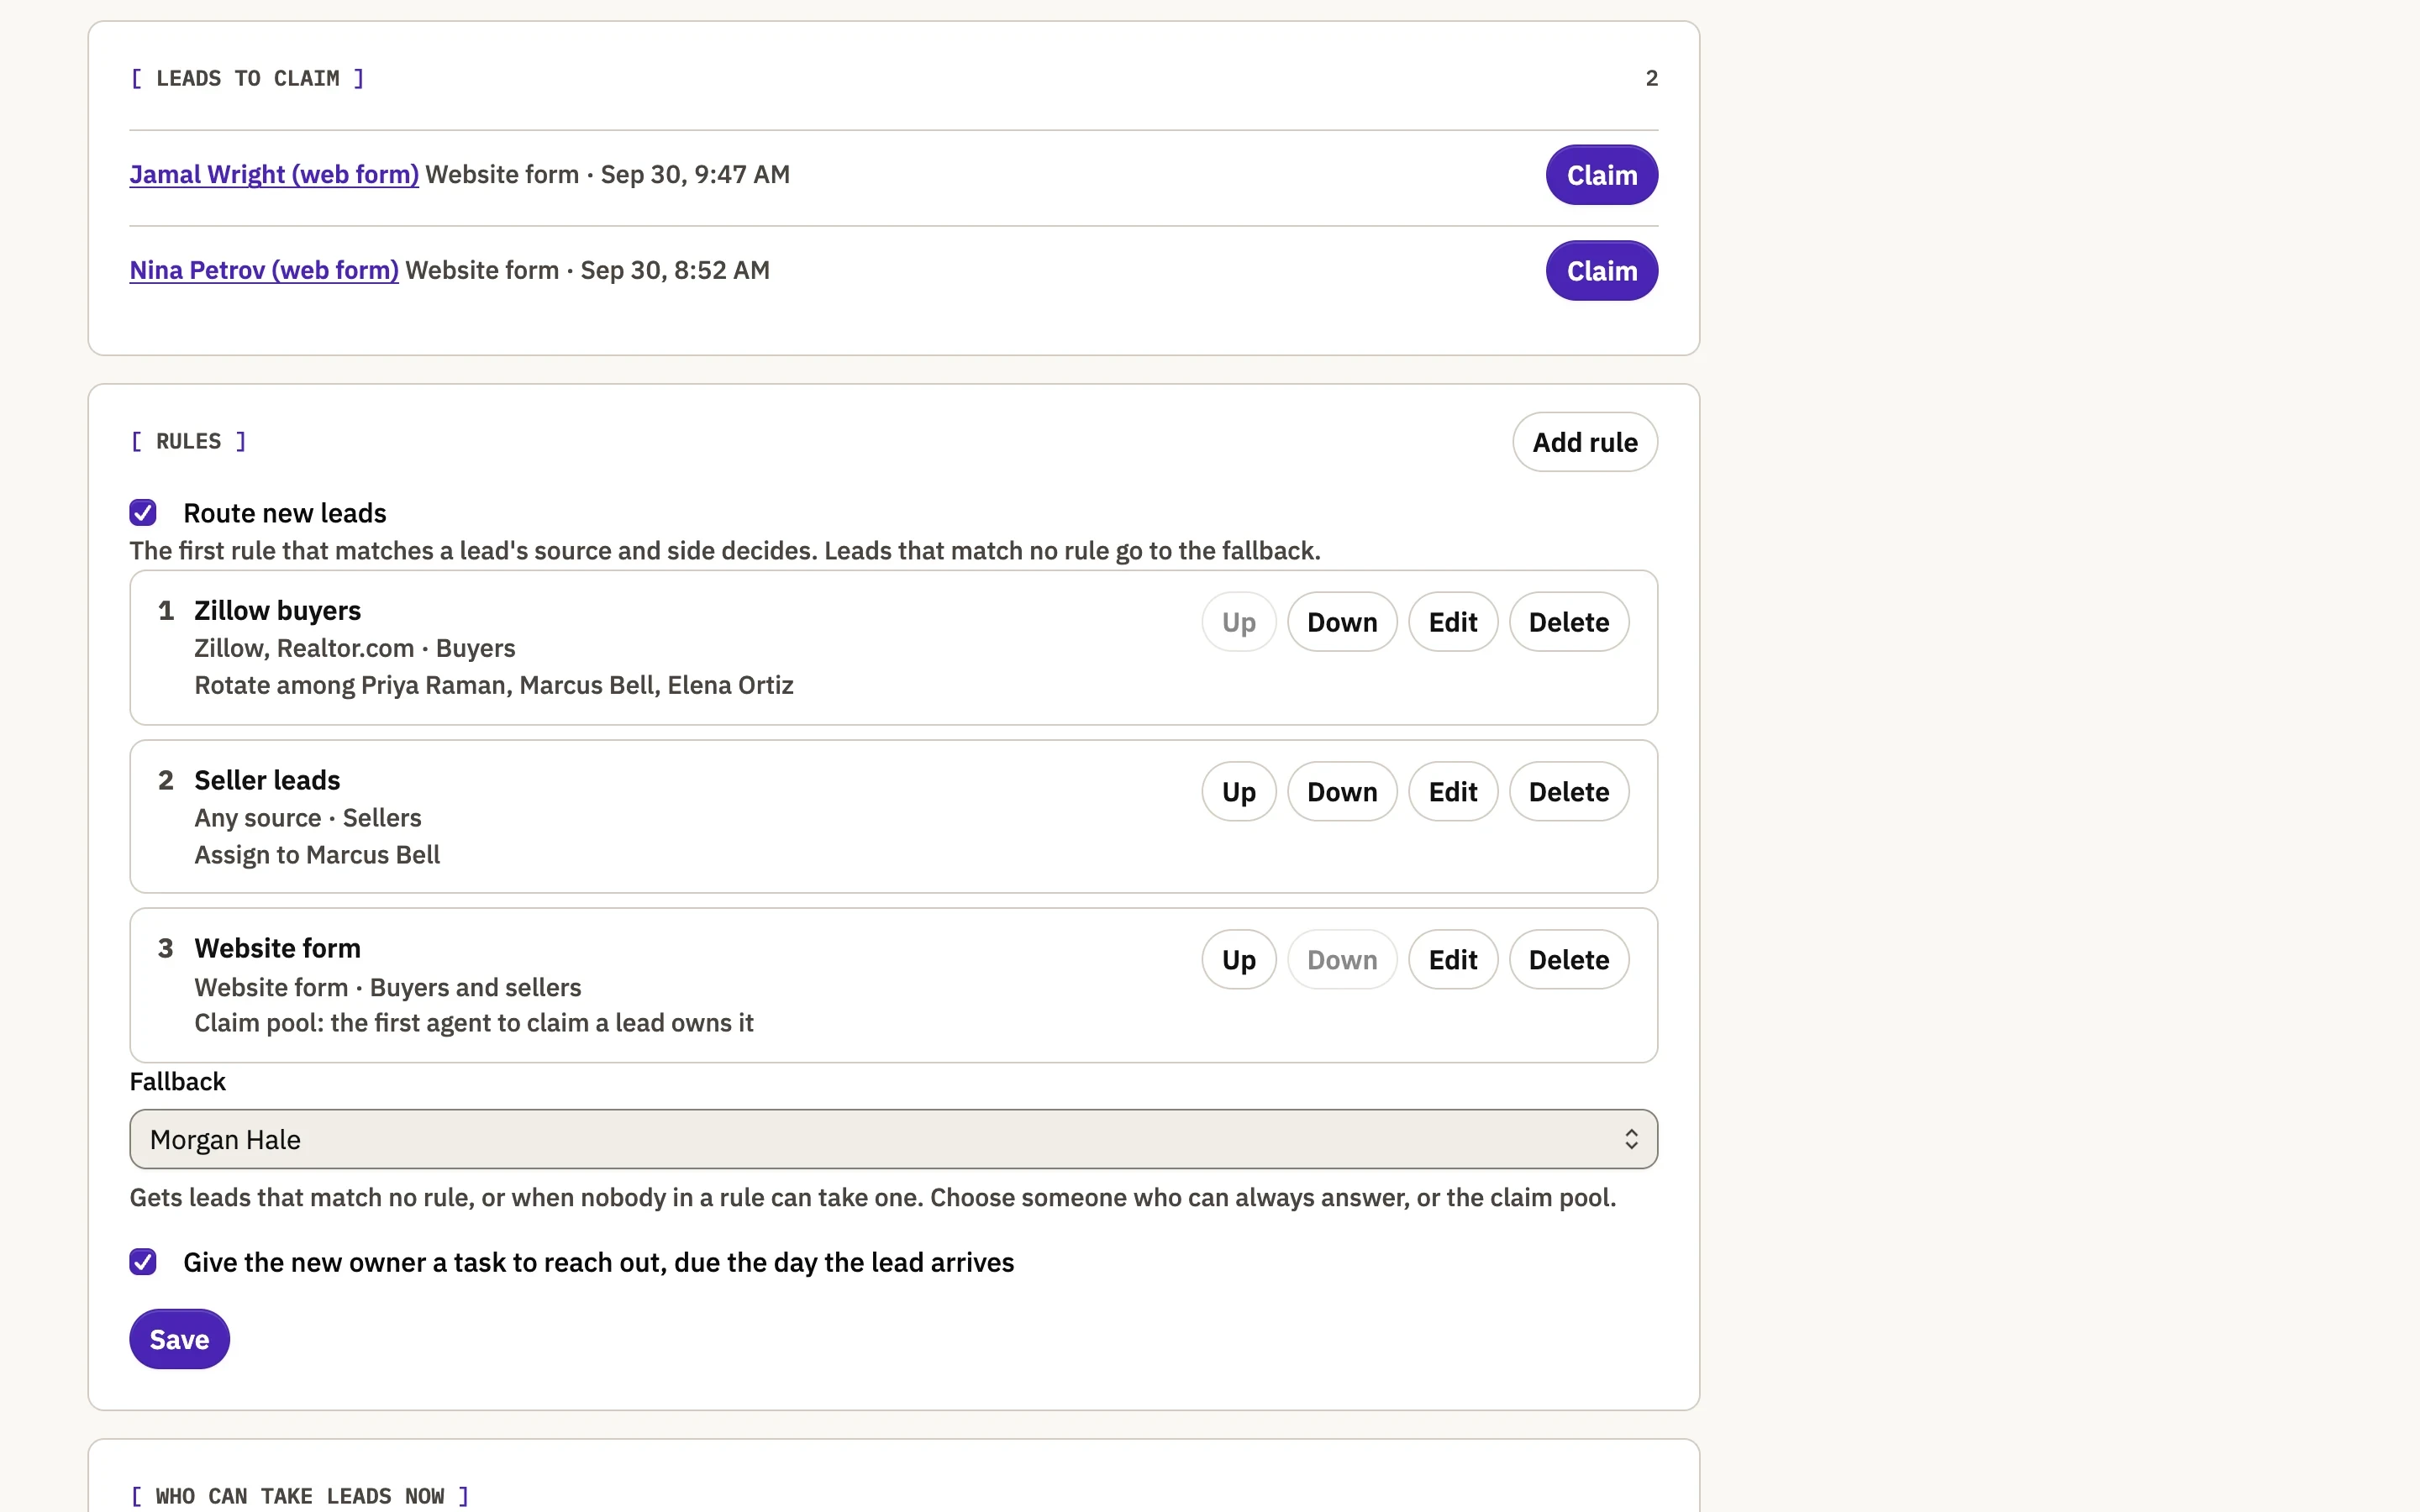Viewport: 2420px width, 1512px height.
Task: Move Zillow buyers rule down
Action: pyautogui.click(x=1342, y=622)
